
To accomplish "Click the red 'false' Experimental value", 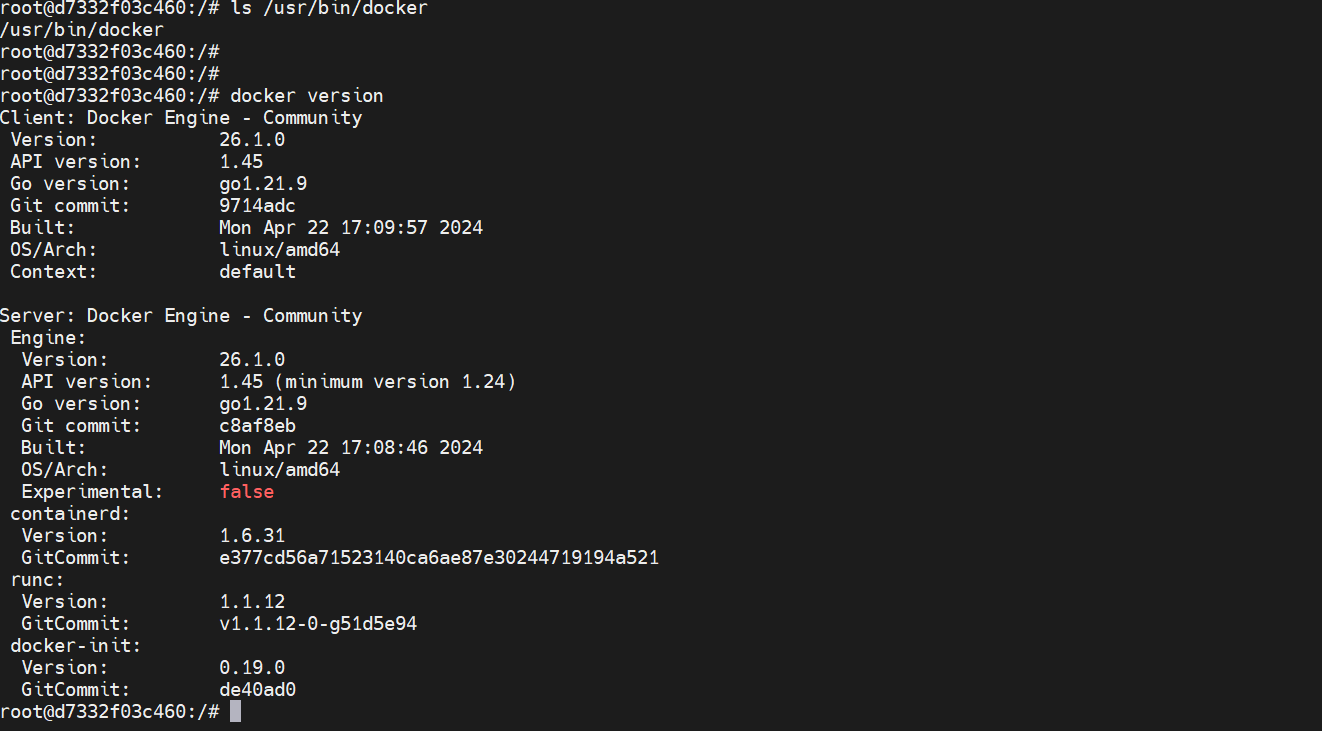I will [247, 492].
